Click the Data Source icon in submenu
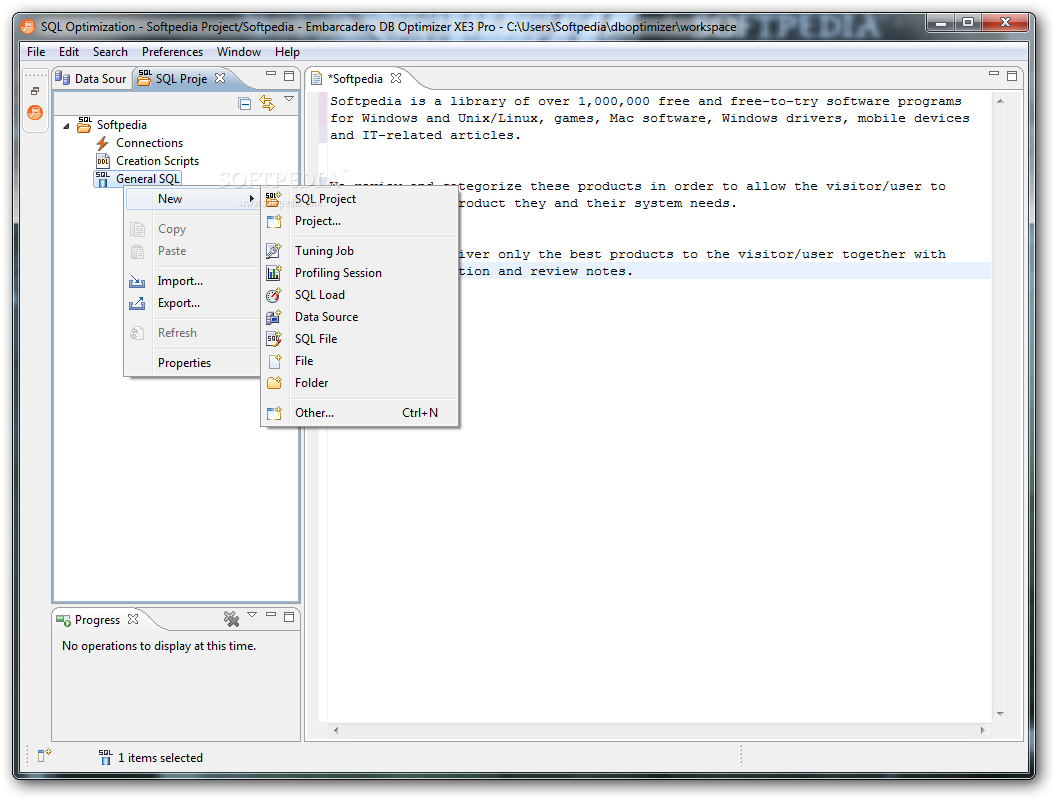Image resolution: width=1056 pixels, height=800 pixels. (x=273, y=316)
